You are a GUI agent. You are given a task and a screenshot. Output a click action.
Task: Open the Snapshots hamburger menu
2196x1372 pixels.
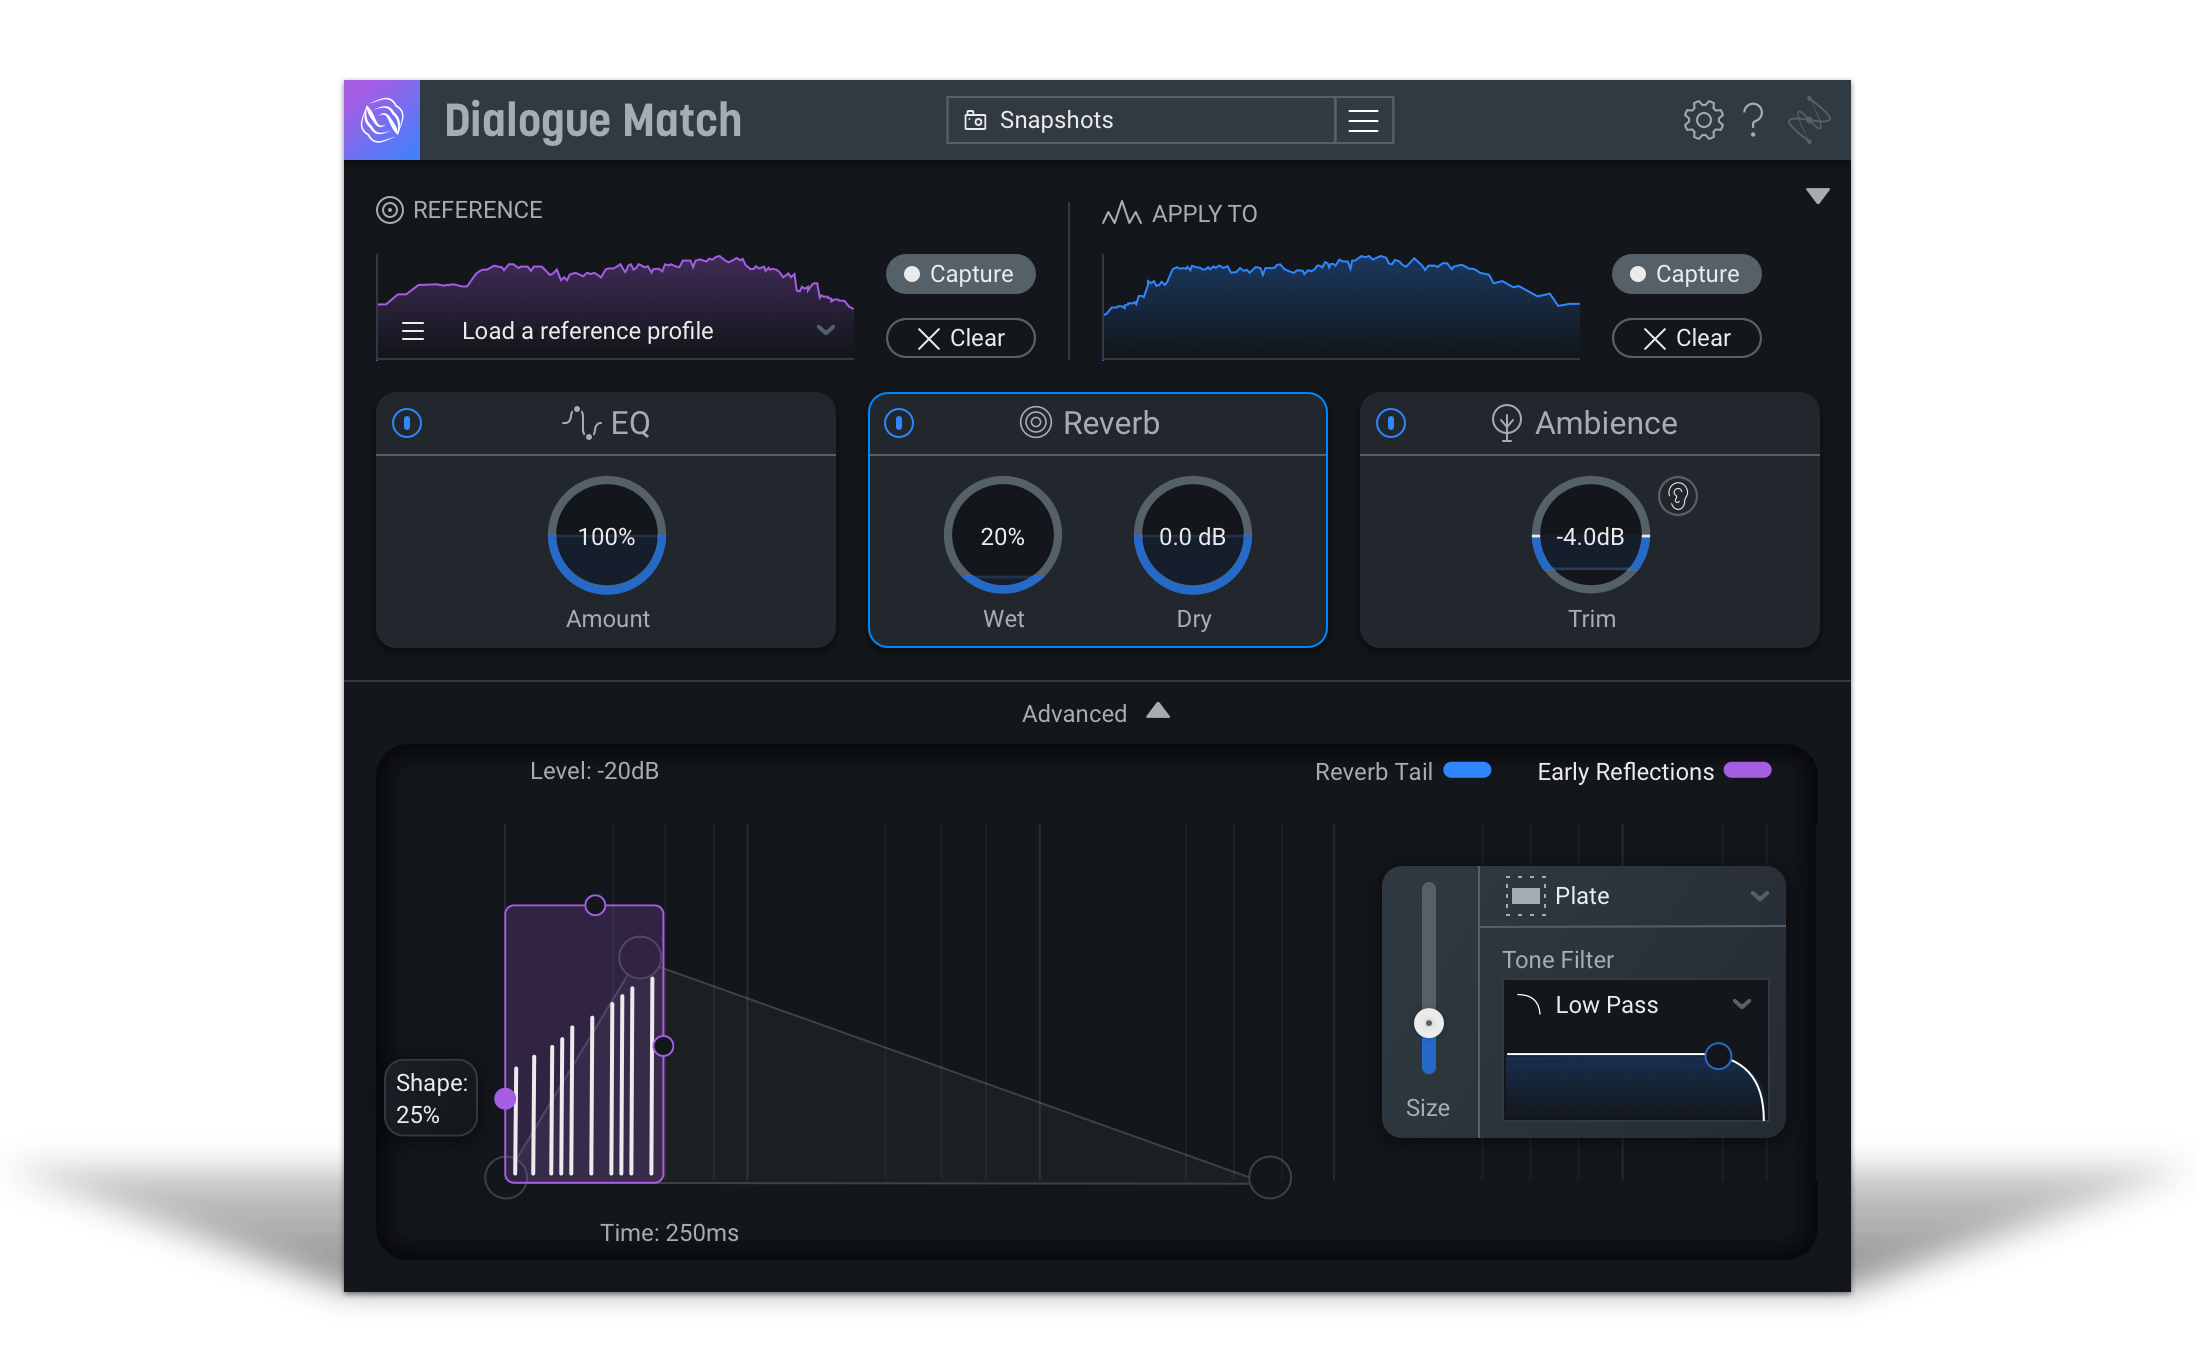(1363, 120)
